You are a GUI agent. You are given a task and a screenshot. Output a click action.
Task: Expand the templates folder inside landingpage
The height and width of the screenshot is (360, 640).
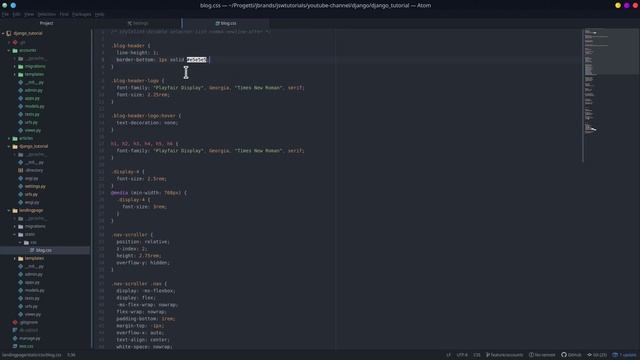15,258
